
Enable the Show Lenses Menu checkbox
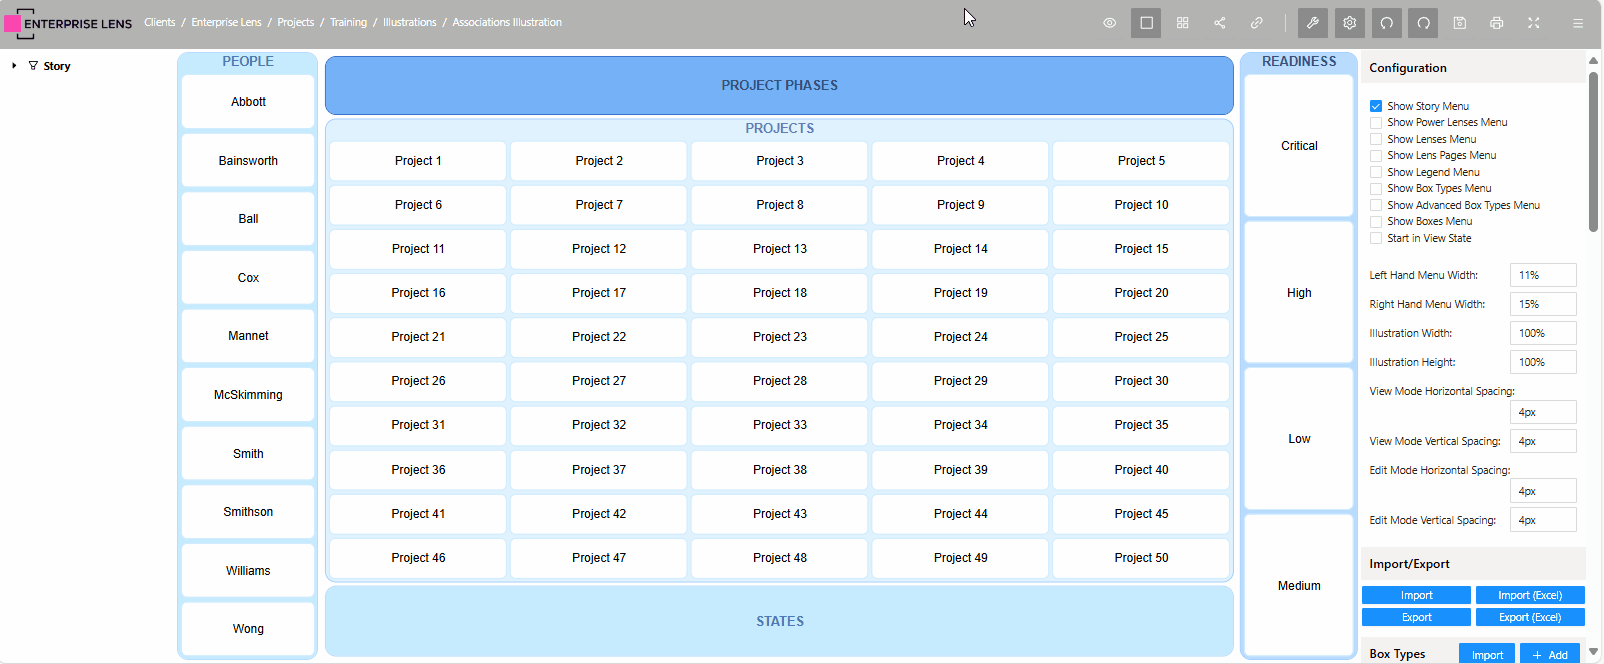click(x=1376, y=139)
